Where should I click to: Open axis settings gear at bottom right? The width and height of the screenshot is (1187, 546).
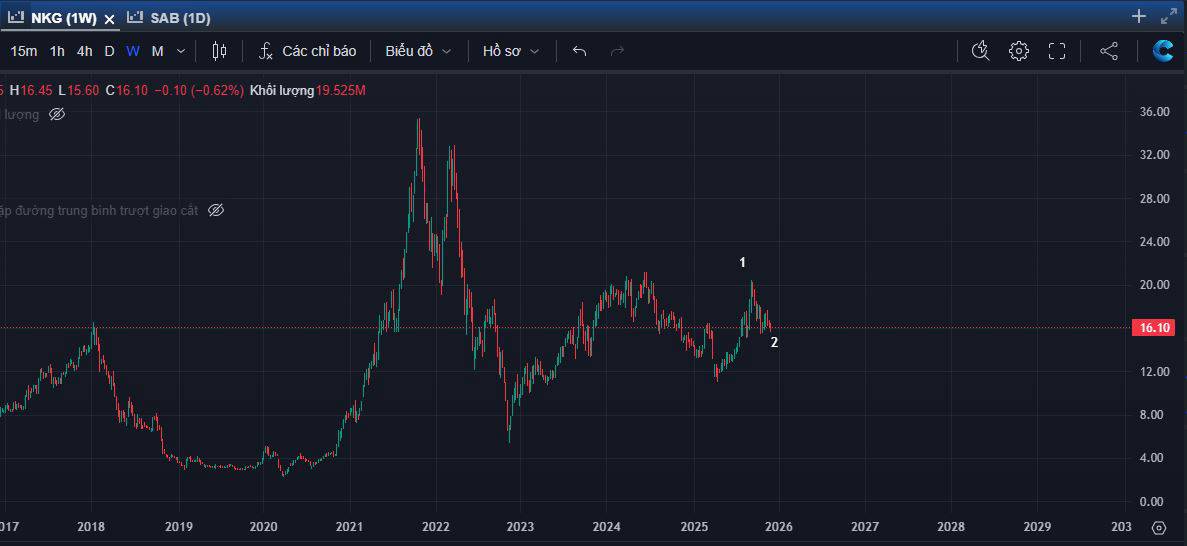click(1158, 527)
